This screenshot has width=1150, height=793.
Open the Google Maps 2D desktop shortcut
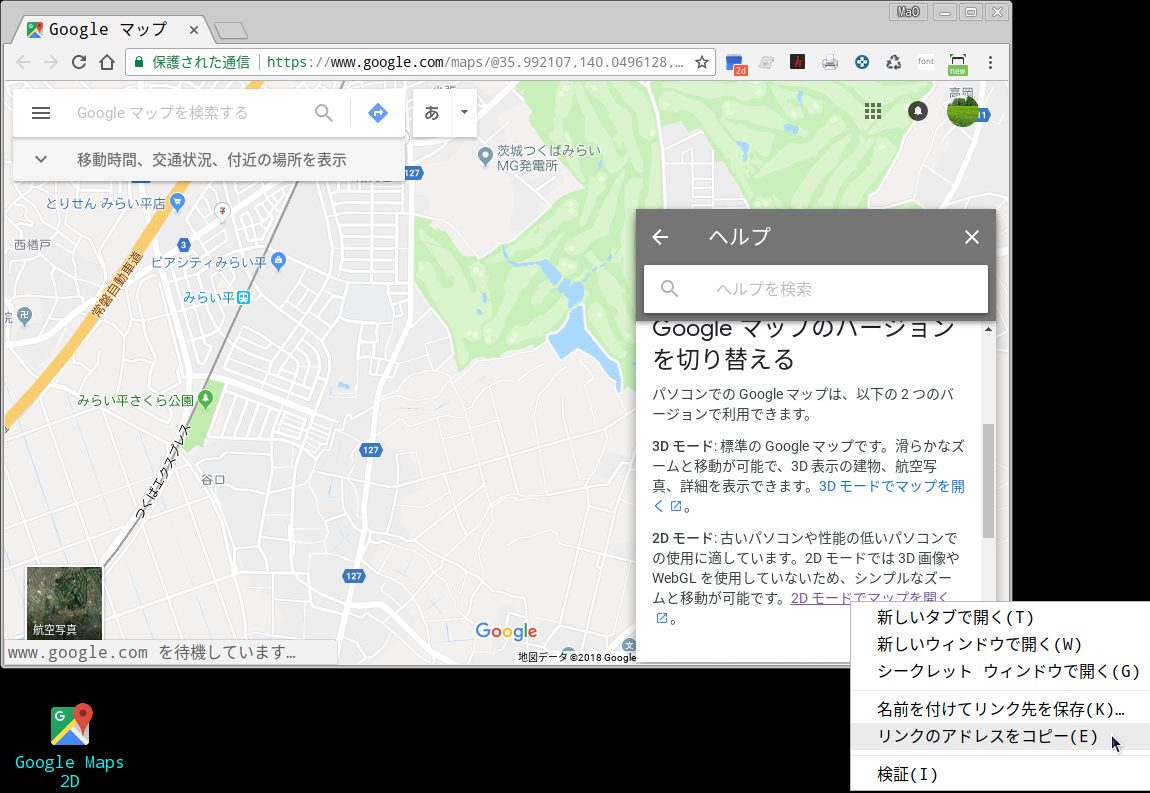tap(70, 745)
